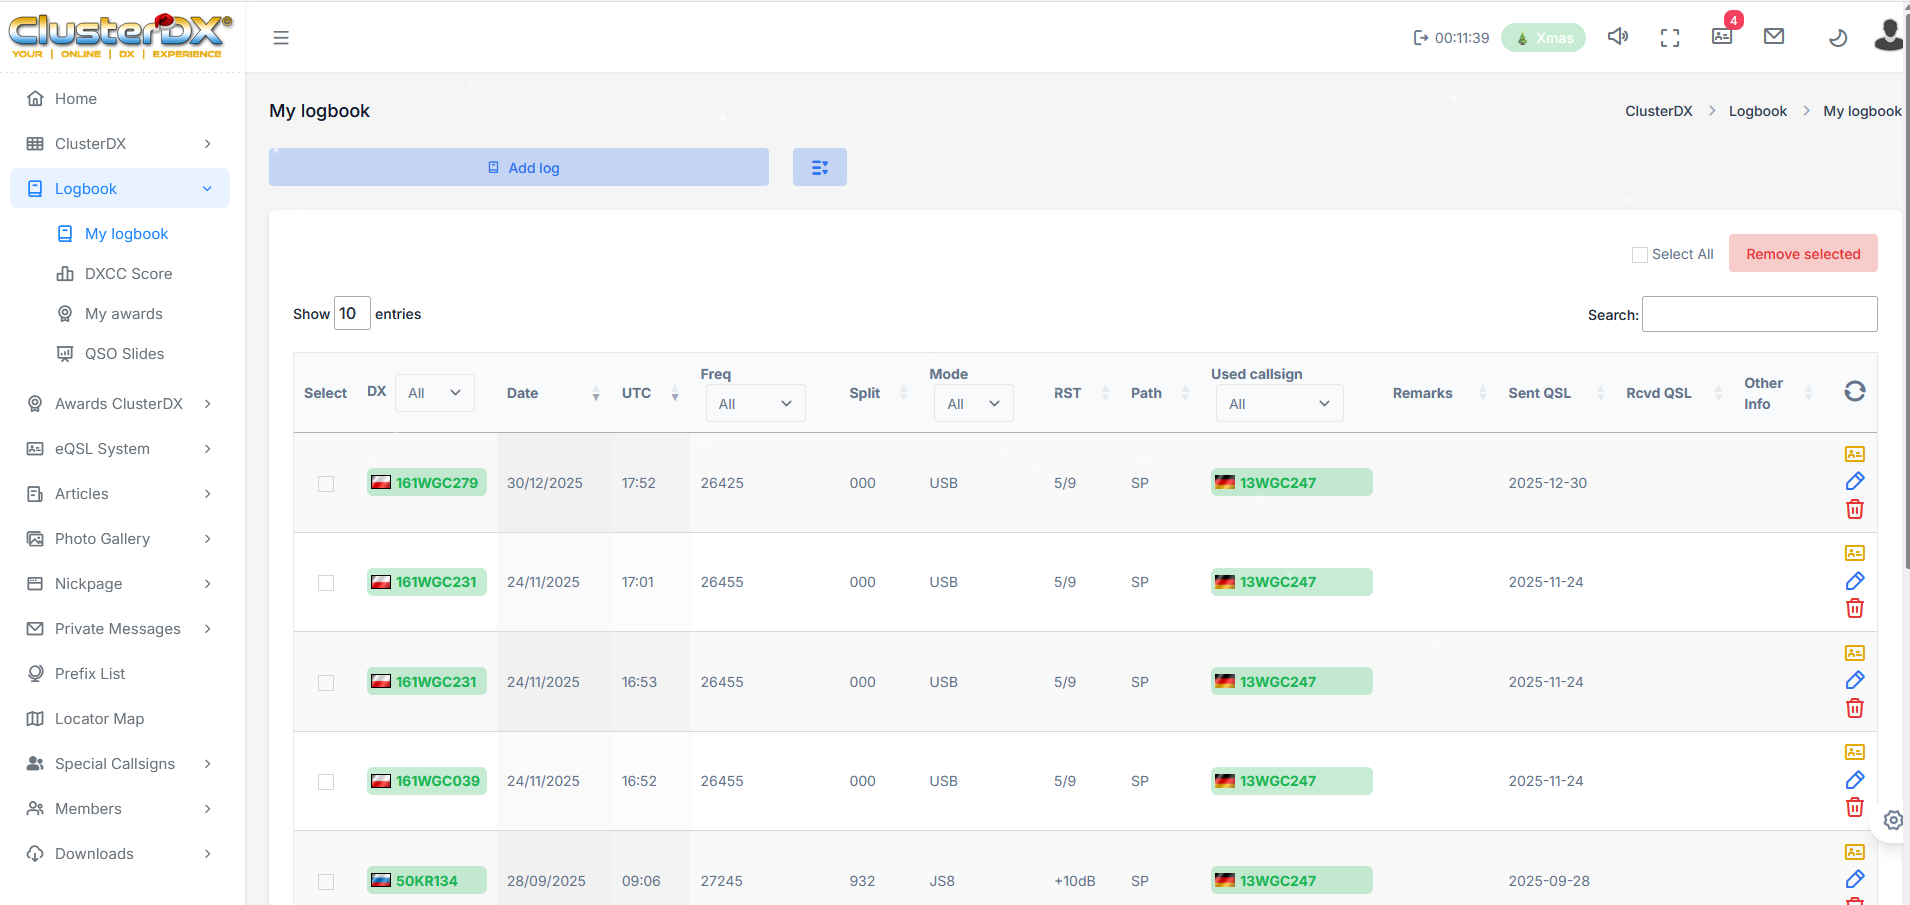Open DXCC Score in sidebar
The height and width of the screenshot is (905, 1910).
[x=128, y=274]
